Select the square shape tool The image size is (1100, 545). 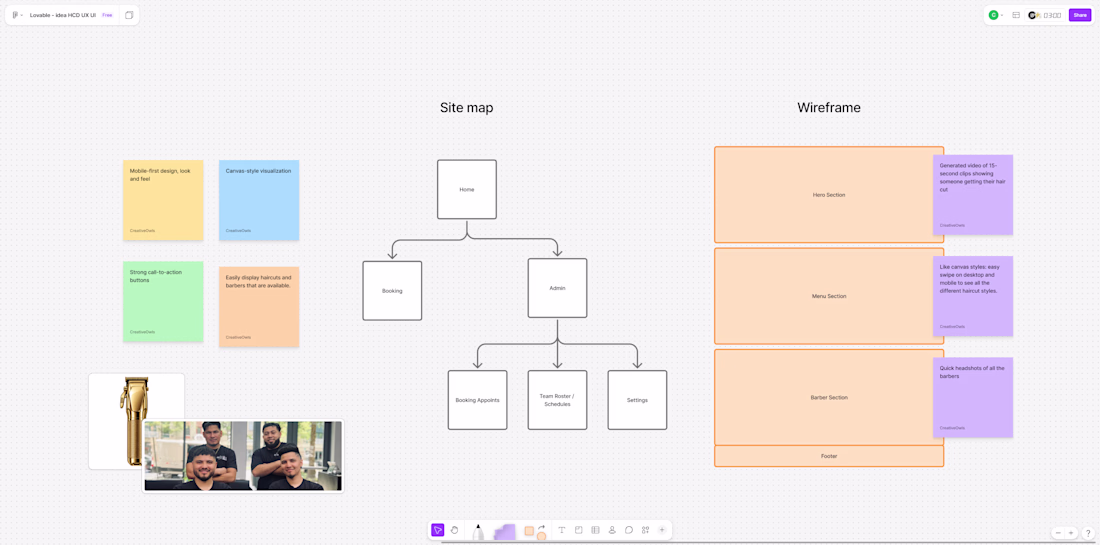(530, 531)
